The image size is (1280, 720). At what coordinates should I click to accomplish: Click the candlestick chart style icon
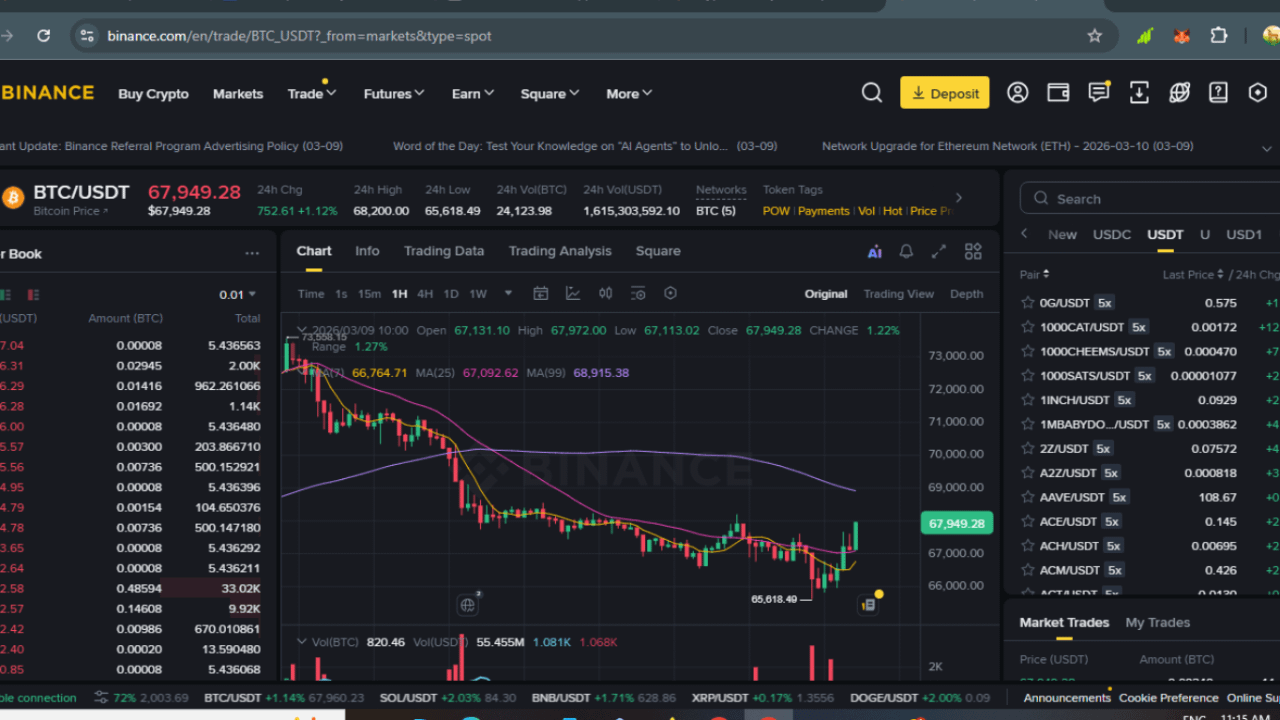coord(606,294)
